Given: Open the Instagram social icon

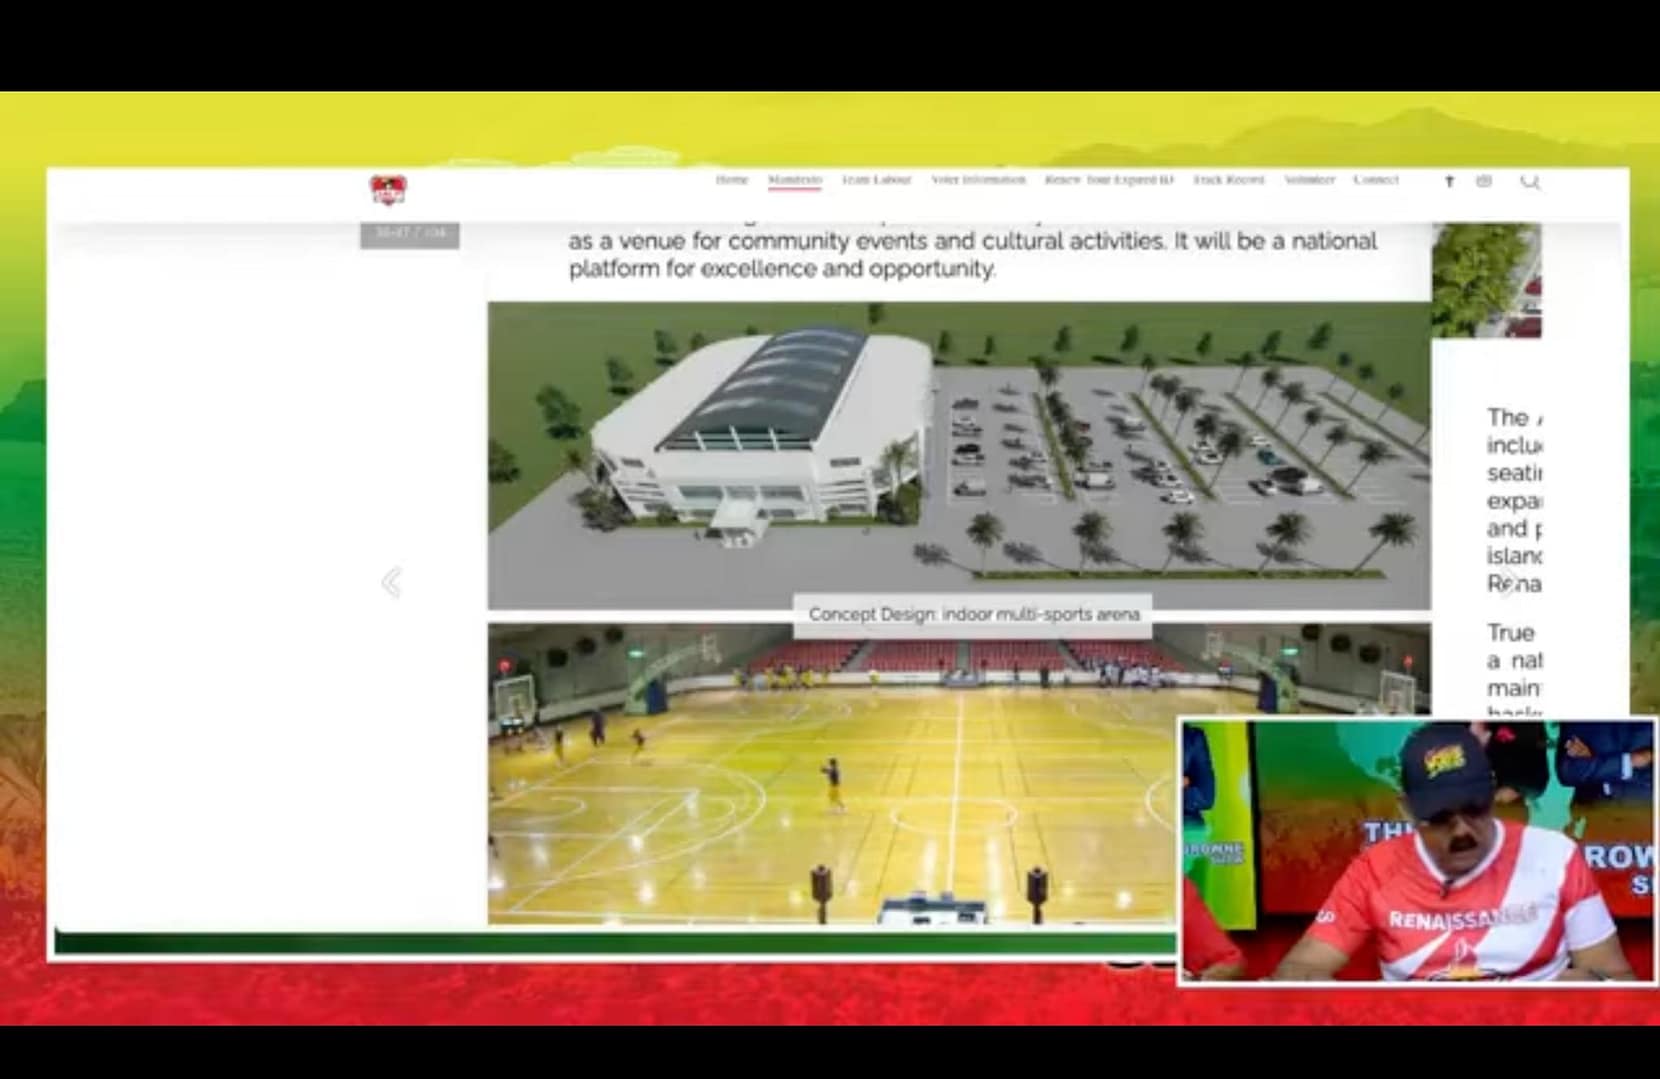Looking at the screenshot, I should (x=1484, y=181).
